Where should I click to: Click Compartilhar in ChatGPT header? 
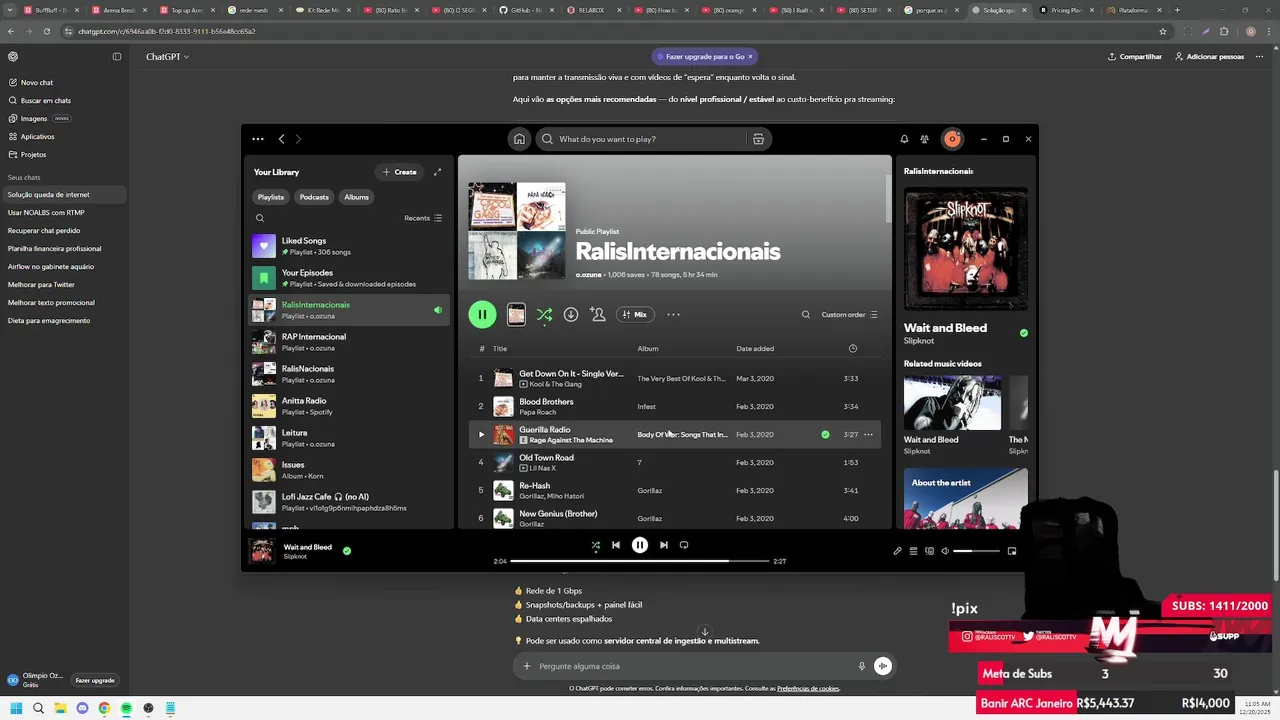click(x=1135, y=57)
